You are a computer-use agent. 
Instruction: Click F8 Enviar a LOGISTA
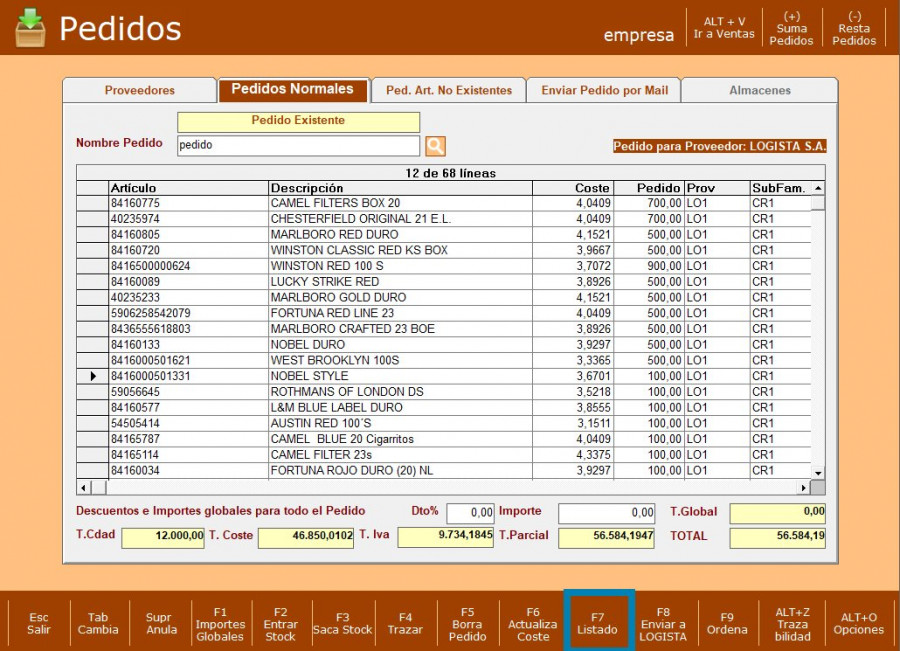[x=663, y=623]
